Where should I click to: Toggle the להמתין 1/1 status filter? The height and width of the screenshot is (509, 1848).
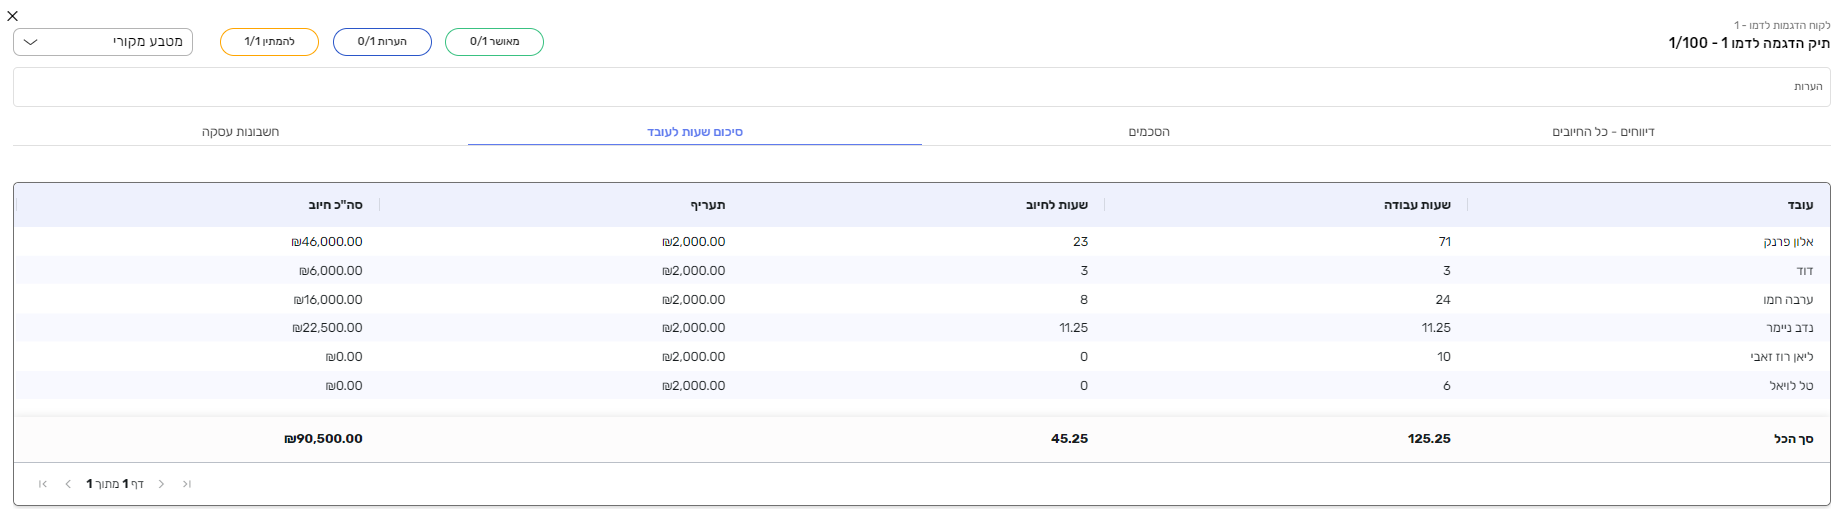(x=269, y=42)
